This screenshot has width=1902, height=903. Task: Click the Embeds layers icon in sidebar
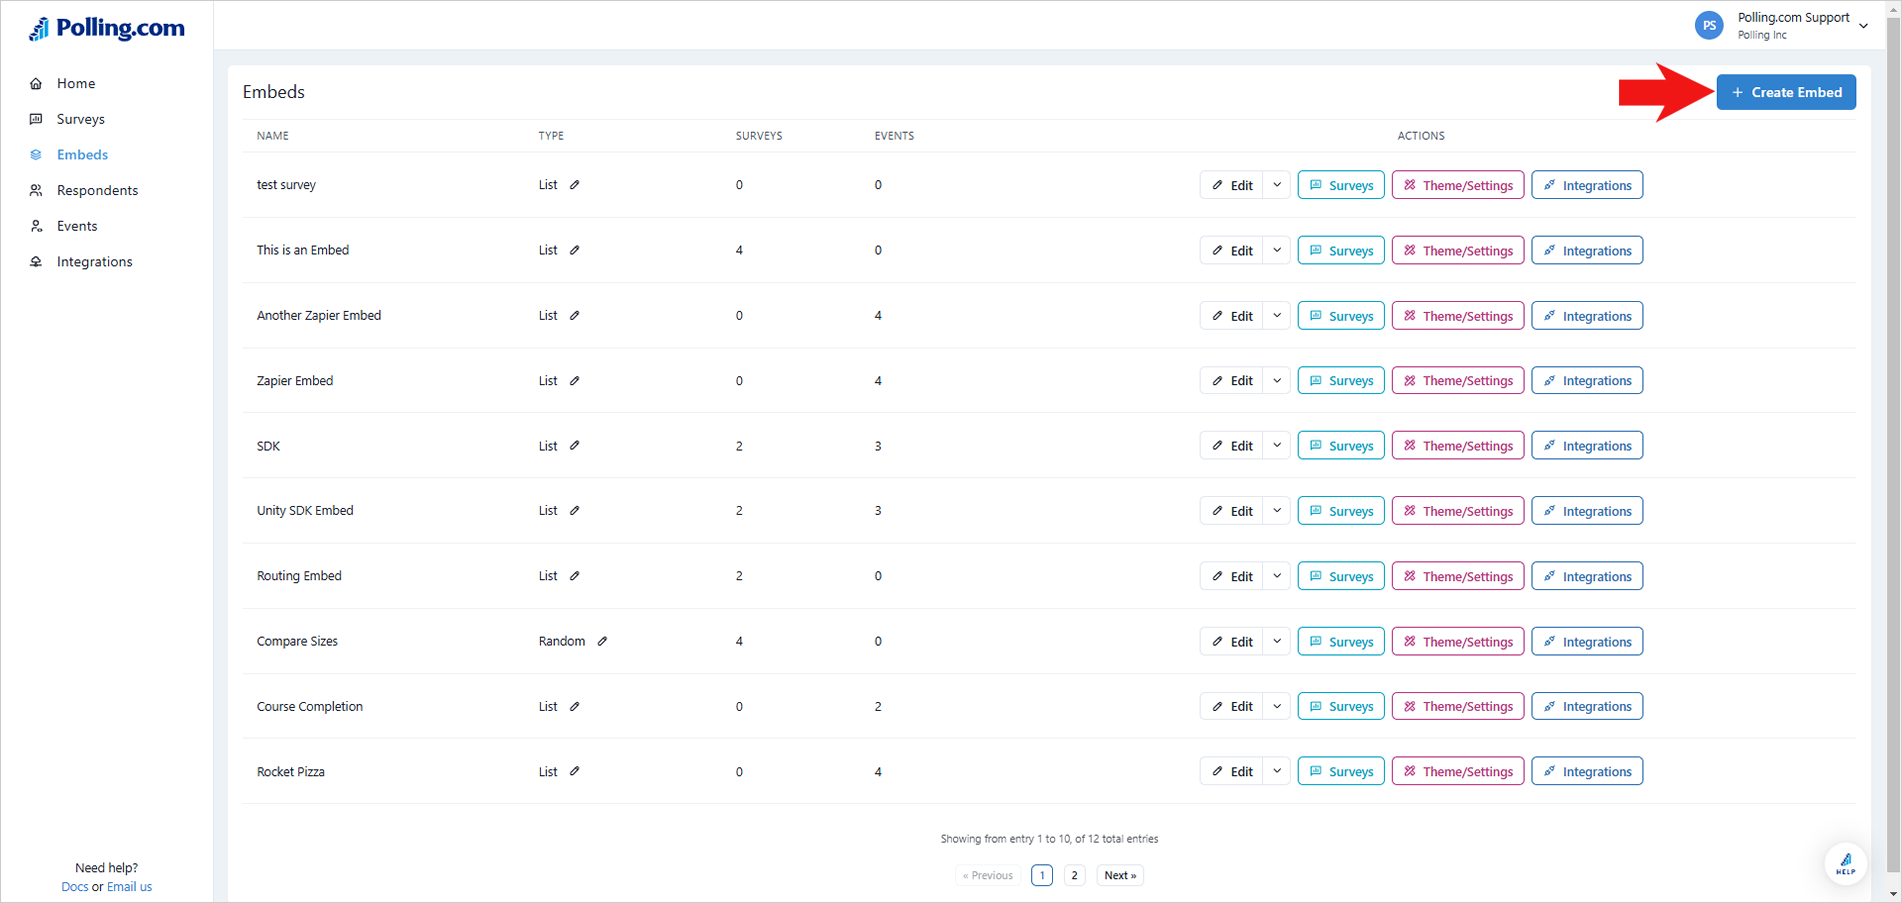coord(36,155)
